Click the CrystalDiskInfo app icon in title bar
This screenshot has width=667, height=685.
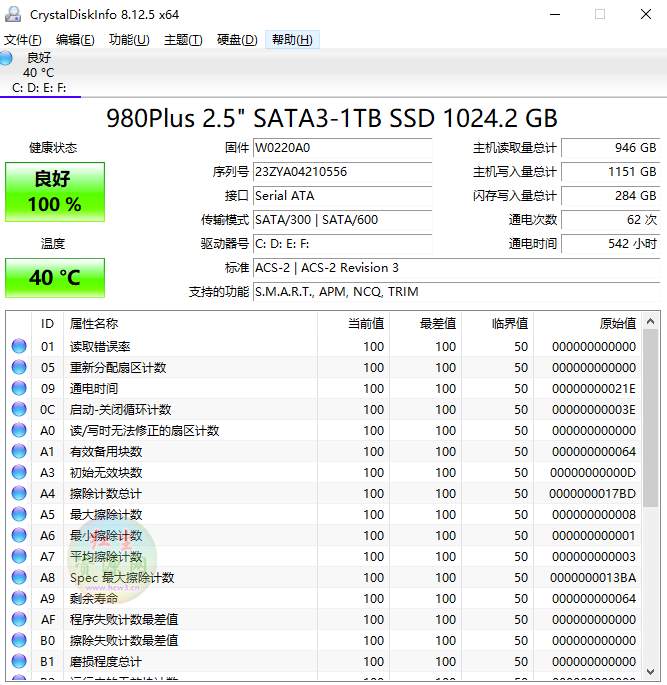tap(14, 14)
